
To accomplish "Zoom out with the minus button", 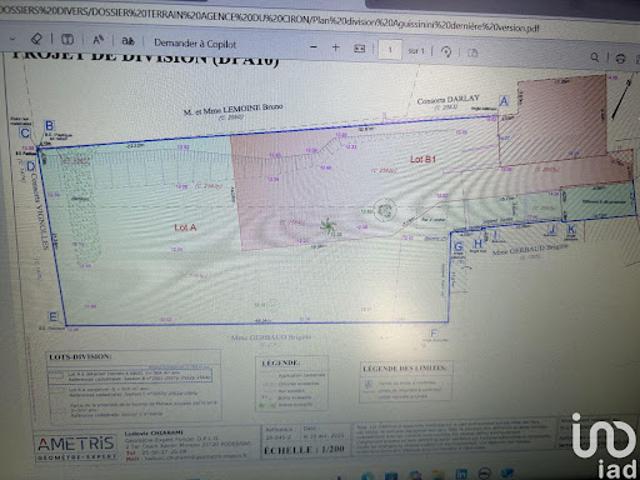I will pos(313,47).
